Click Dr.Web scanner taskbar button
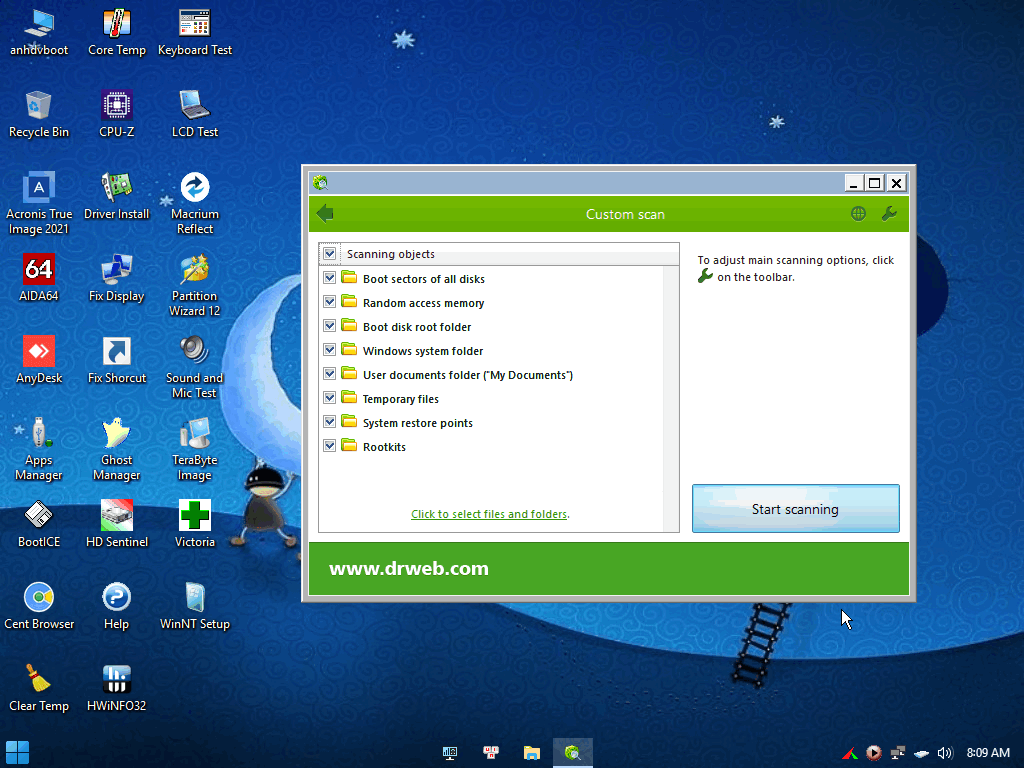 click(573, 753)
